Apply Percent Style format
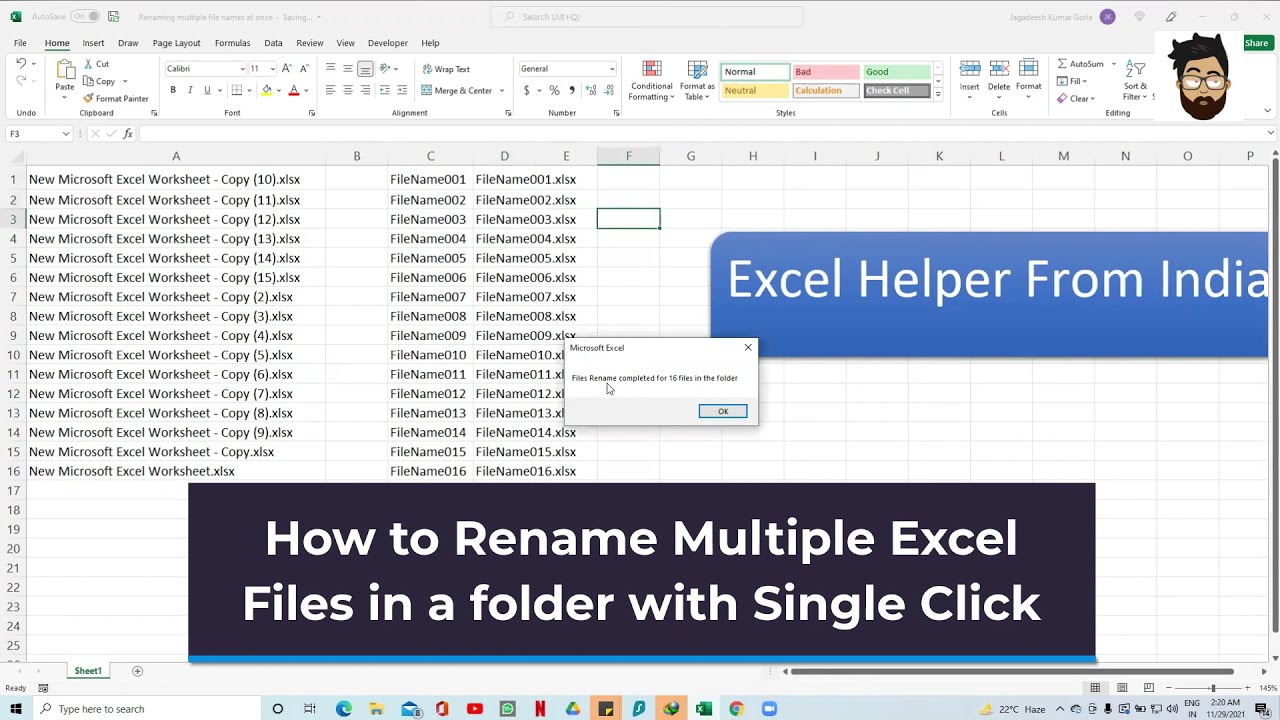Viewport: 1280px width, 720px height. [554, 90]
